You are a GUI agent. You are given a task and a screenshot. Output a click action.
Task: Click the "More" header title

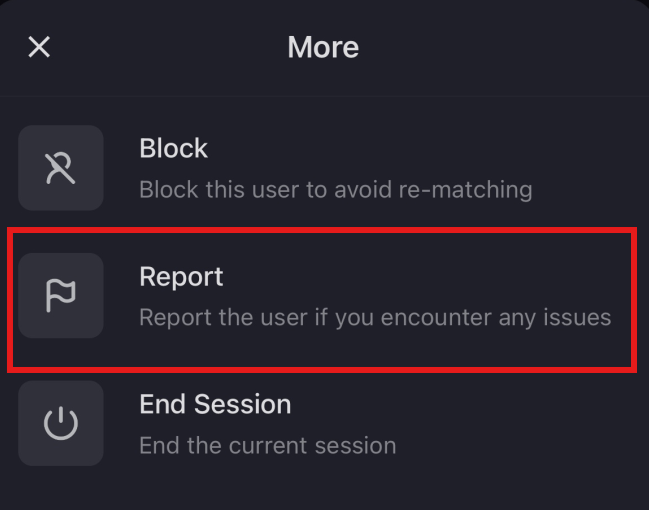[323, 47]
